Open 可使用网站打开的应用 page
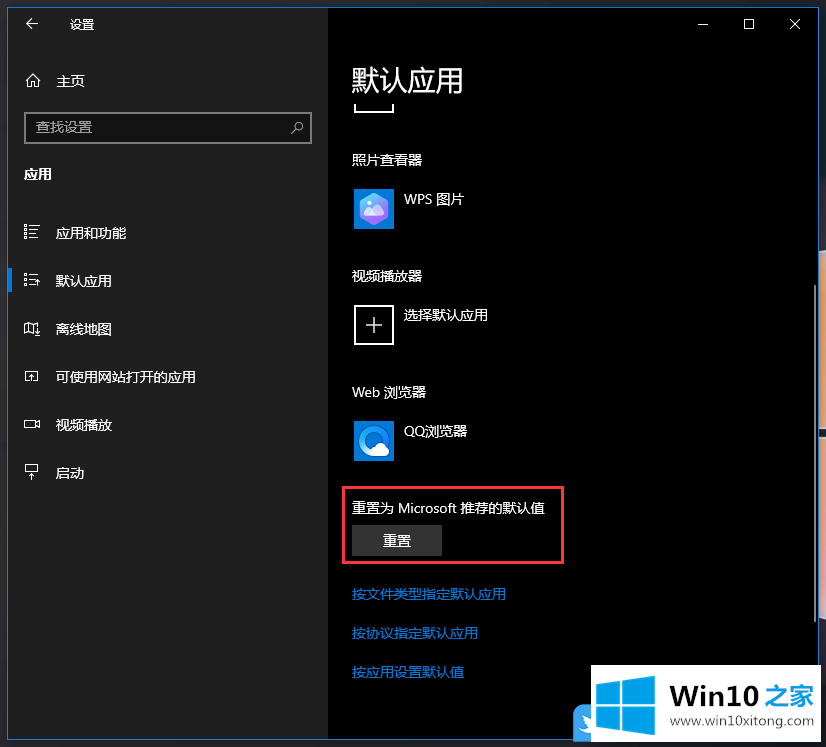 click(x=125, y=377)
